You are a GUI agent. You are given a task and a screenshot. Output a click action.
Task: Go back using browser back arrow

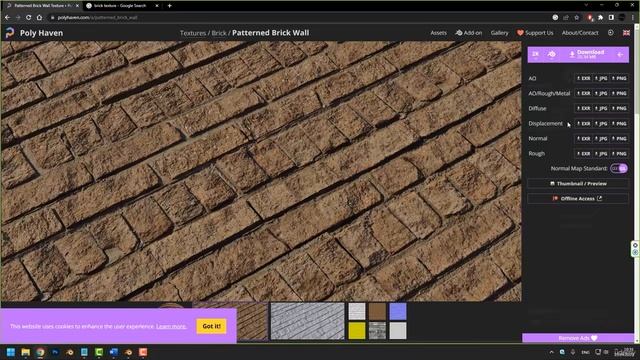pos(7,18)
